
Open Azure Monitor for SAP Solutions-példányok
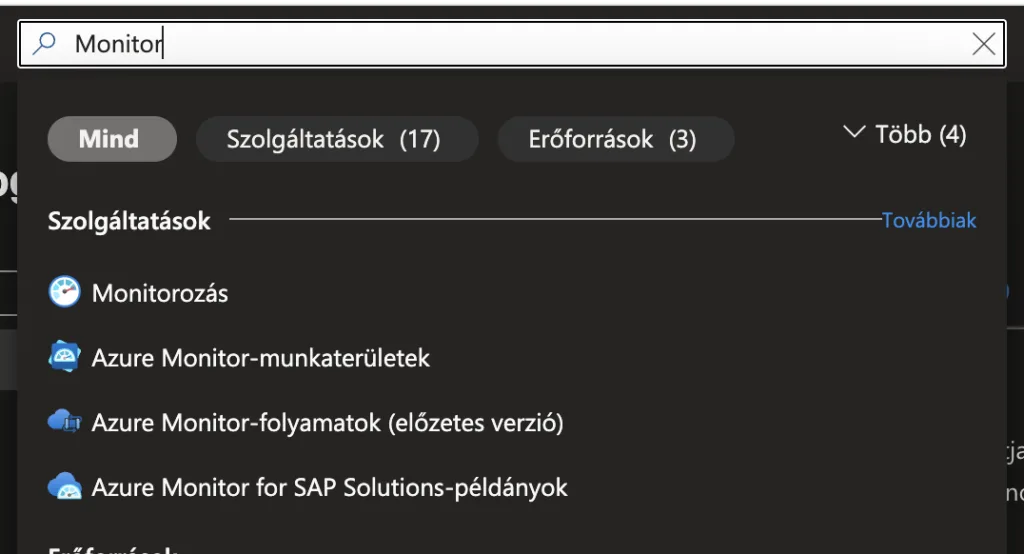click(330, 488)
